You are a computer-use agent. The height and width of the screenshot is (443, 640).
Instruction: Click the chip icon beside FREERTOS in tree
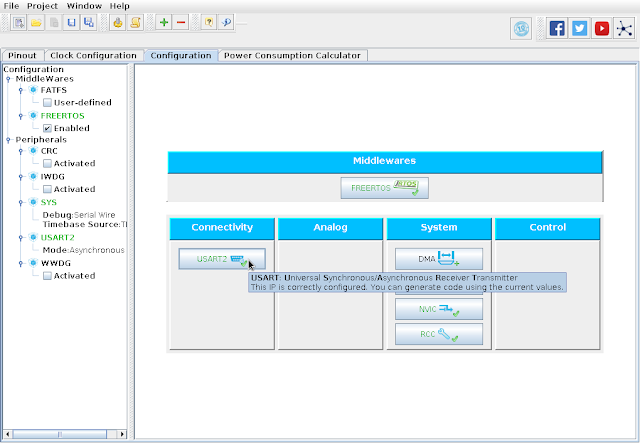[x=33, y=116]
